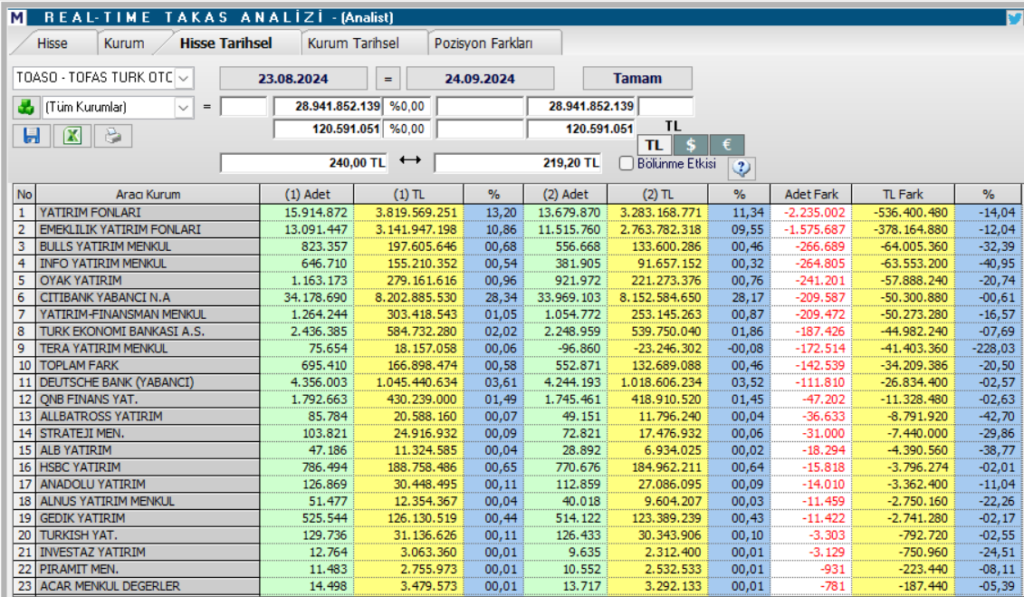Switch to the Kurum tab
The image size is (1024, 597).
pos(124,44)
